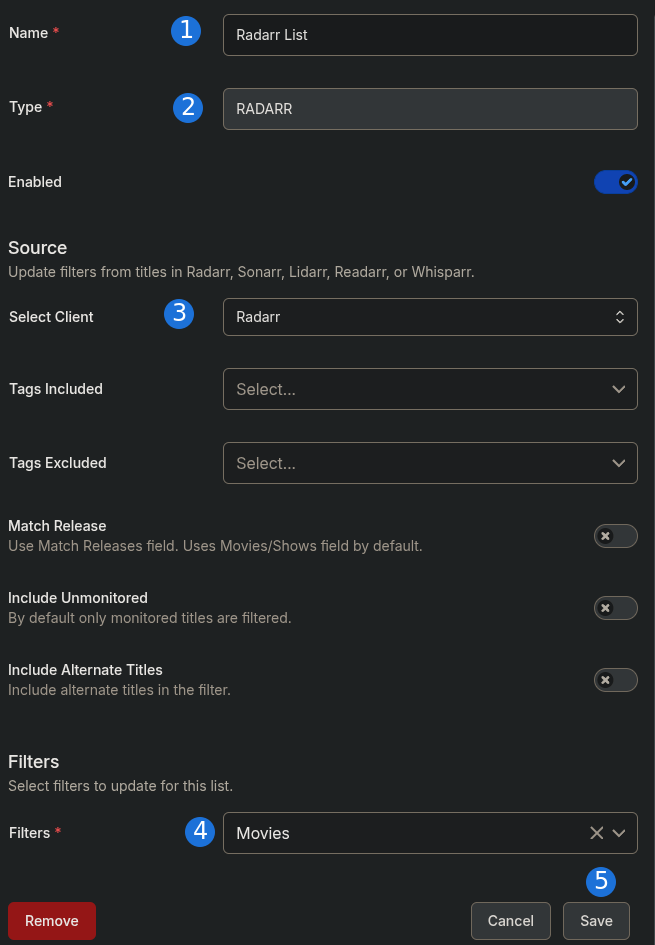Viewport: 655px width, 945px height.
Task: Expand the Tags Excluded chevron
Action: pyautogui.click(x=618, y=463)
